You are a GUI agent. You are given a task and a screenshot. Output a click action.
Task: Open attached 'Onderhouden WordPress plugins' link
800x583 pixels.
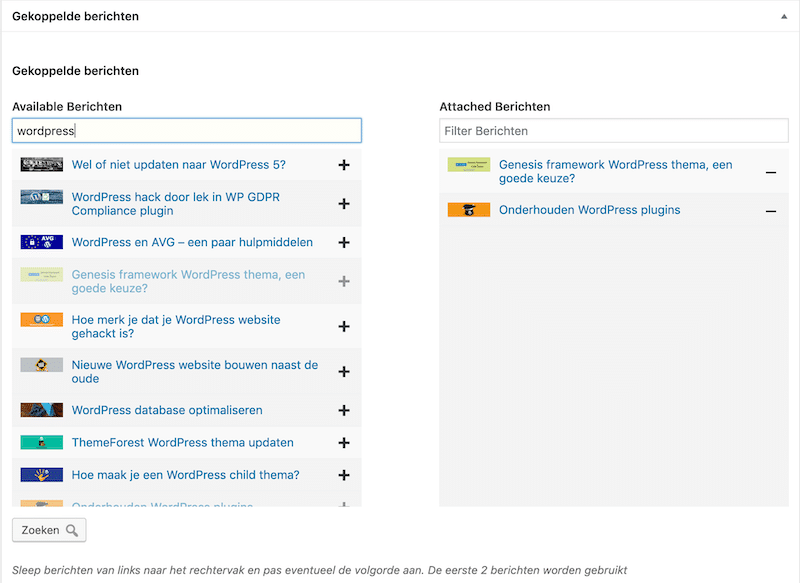[590, 210]
